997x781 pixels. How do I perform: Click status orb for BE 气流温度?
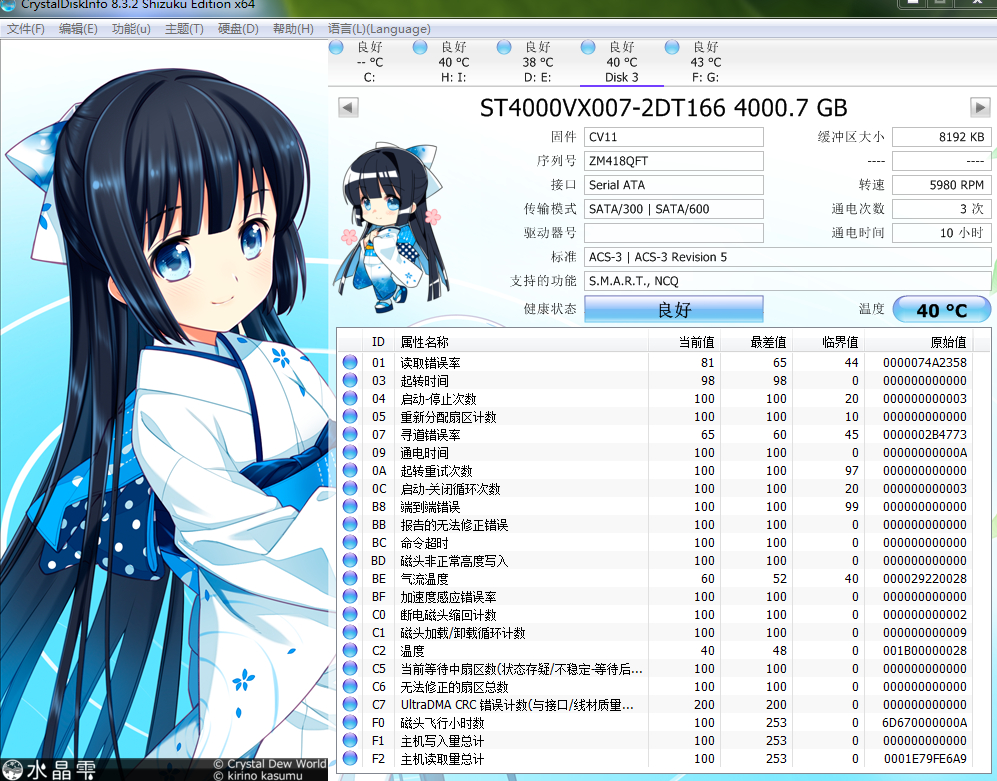[x=350, y=578]
